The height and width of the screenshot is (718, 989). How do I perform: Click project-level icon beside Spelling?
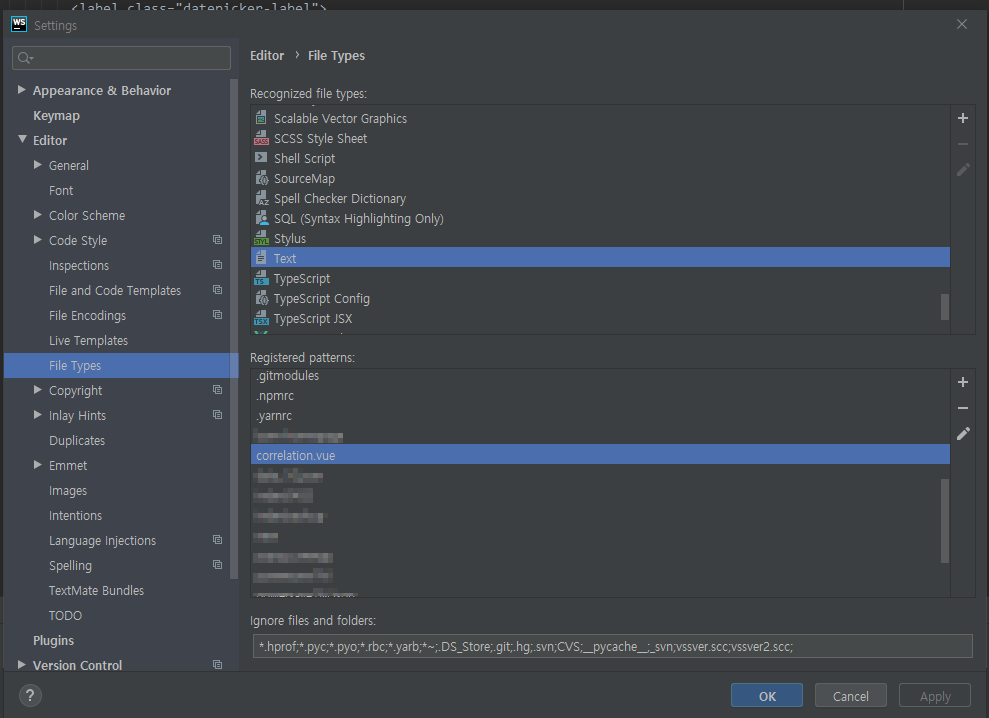click(218, 565)
